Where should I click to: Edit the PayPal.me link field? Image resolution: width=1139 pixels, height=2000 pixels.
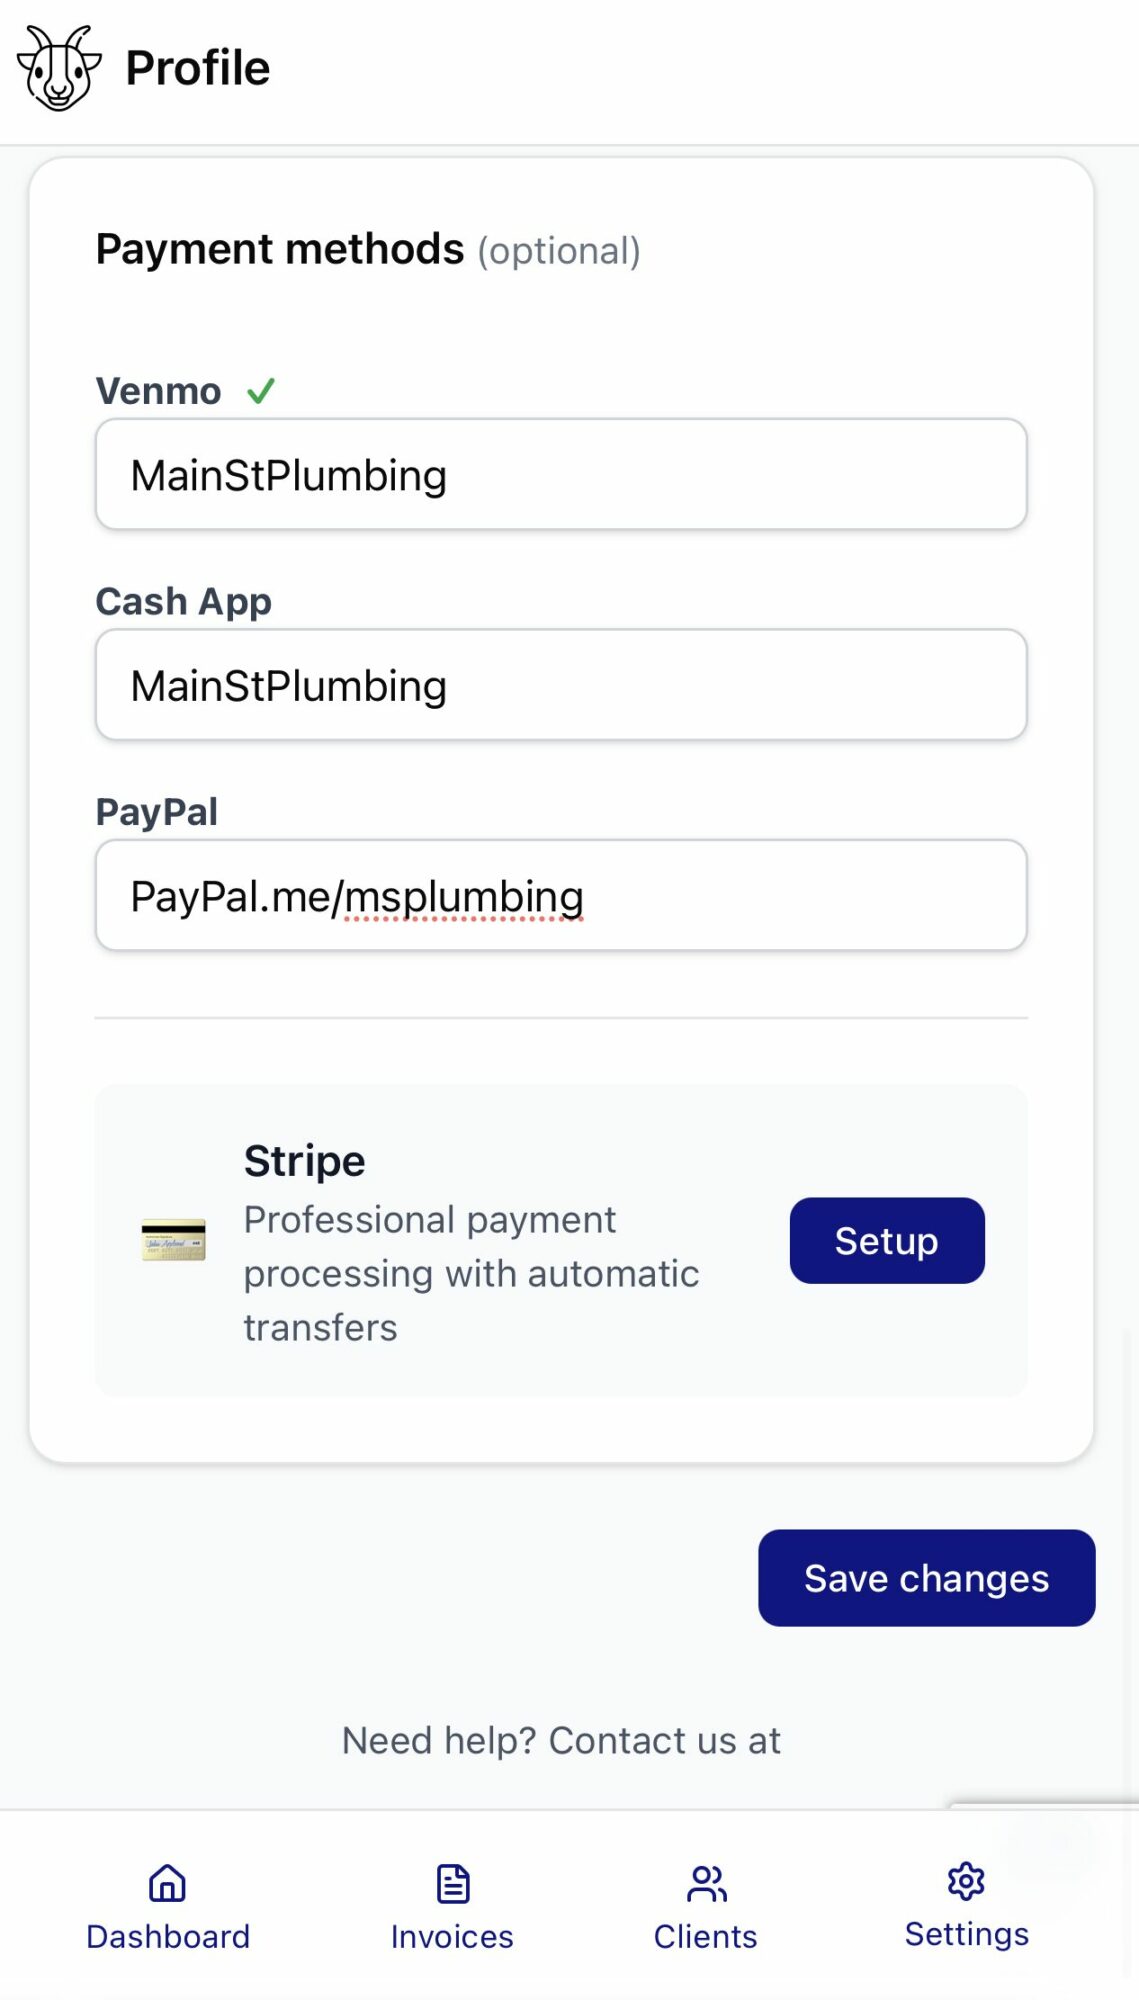pos(561,896)
